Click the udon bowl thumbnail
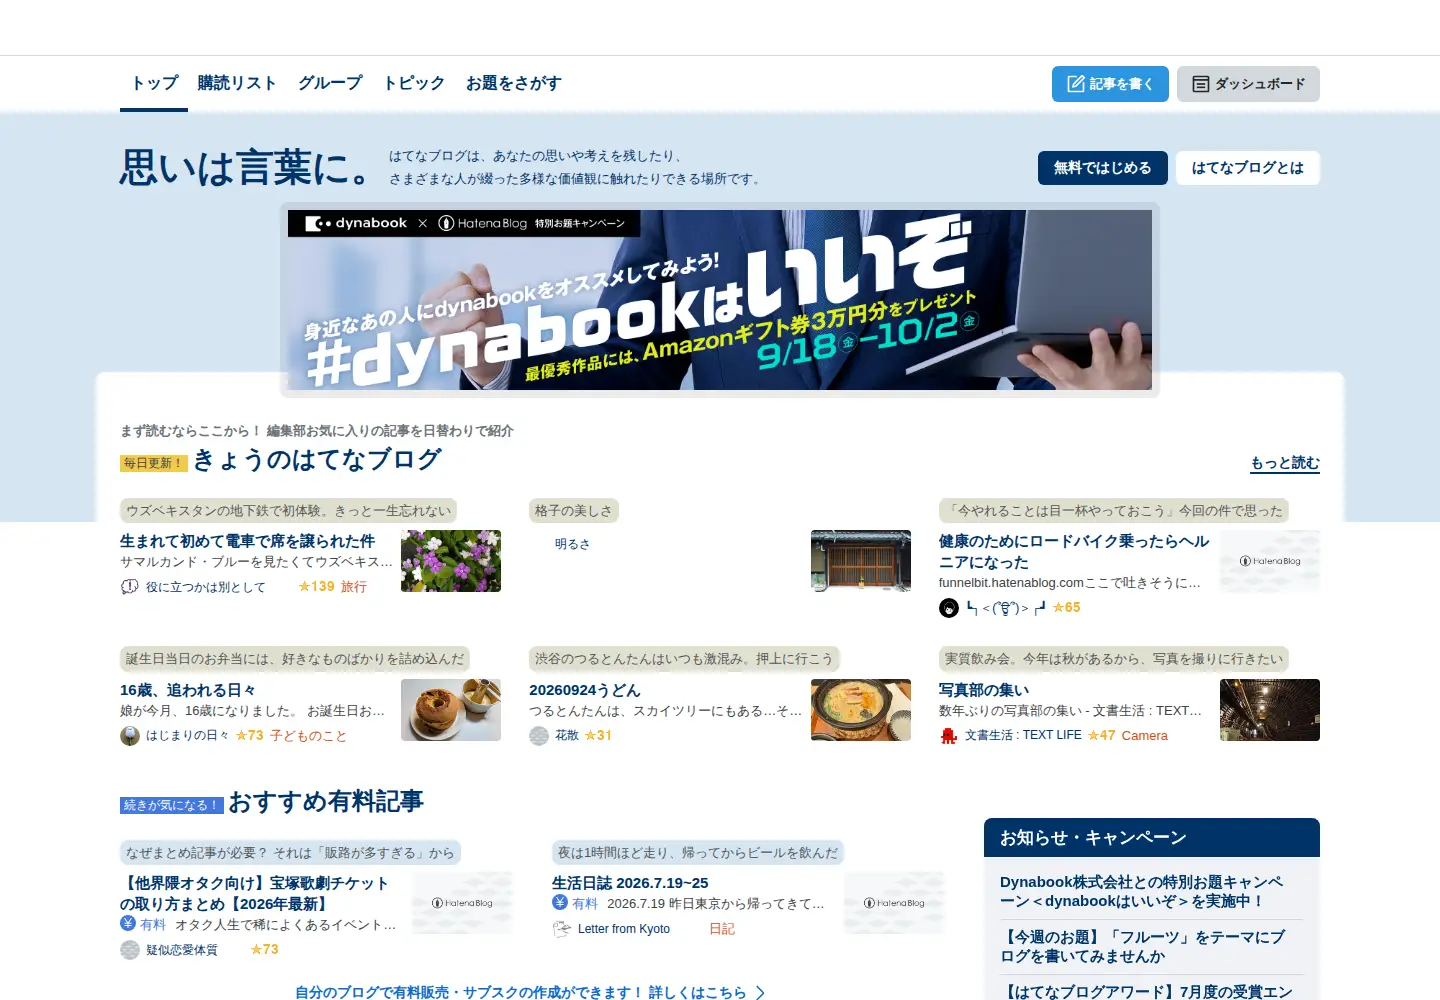Image resolution: width=1440 pixels, height=1000 pixels. [x=861, y=710]
